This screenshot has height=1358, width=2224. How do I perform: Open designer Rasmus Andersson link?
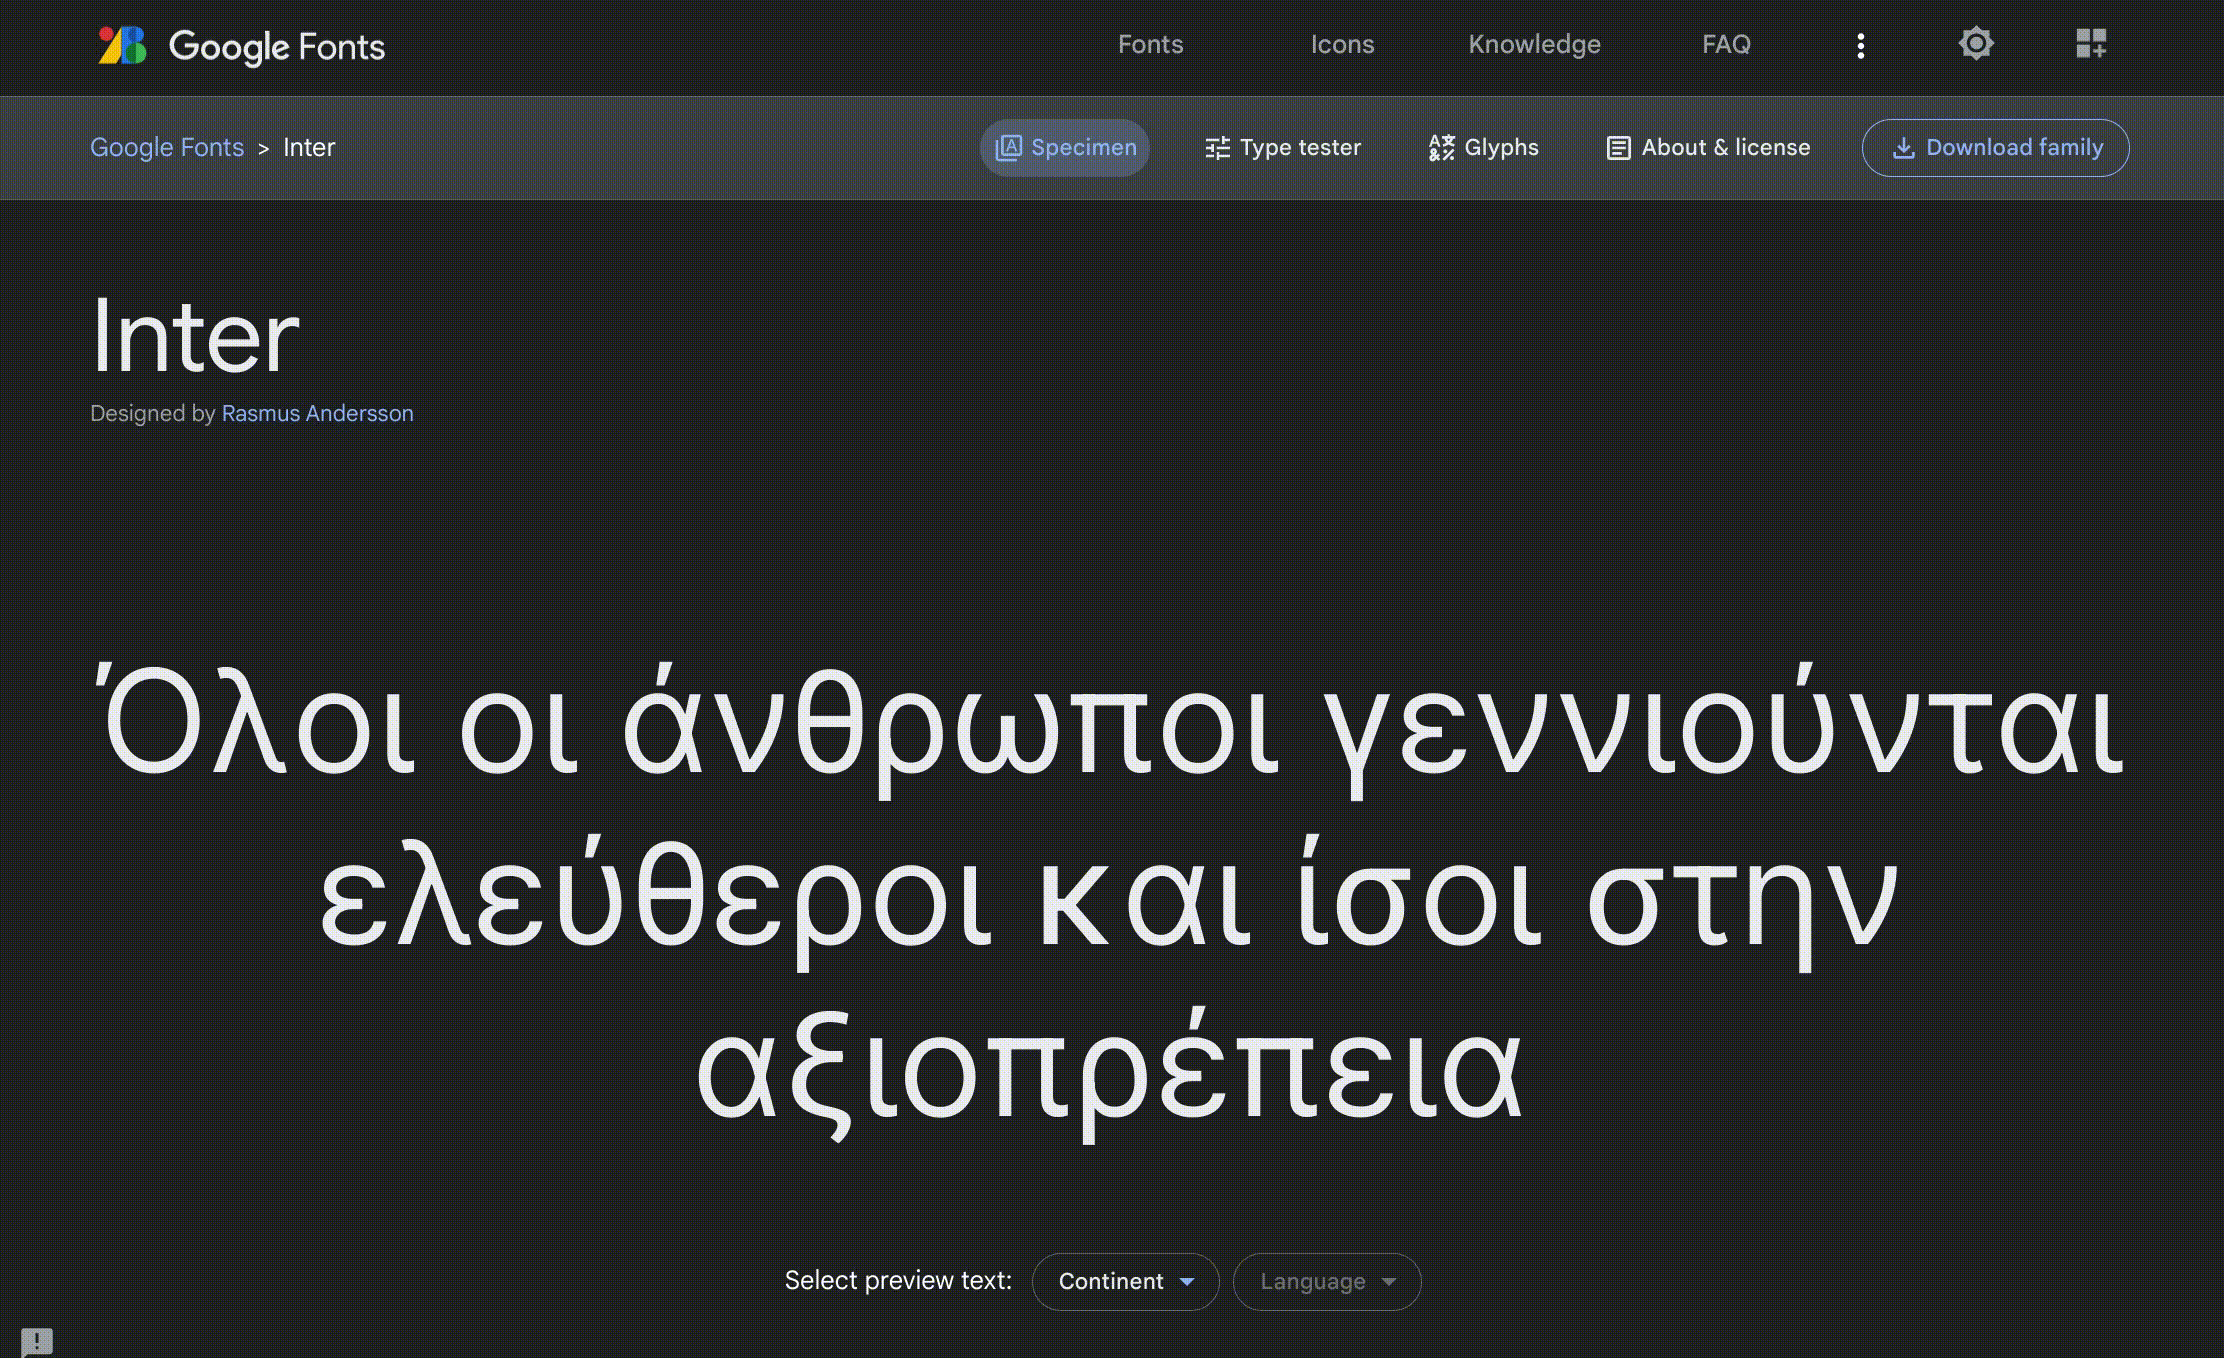tap(317, 414)
